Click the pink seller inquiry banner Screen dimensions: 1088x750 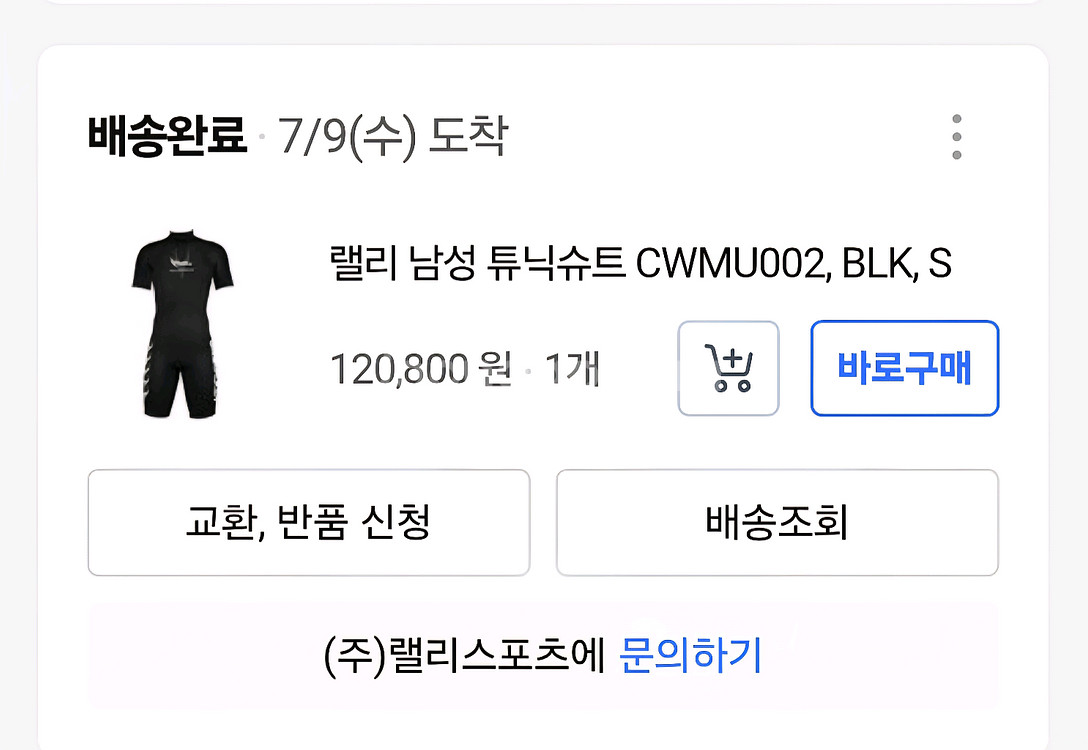click(543, 656)
